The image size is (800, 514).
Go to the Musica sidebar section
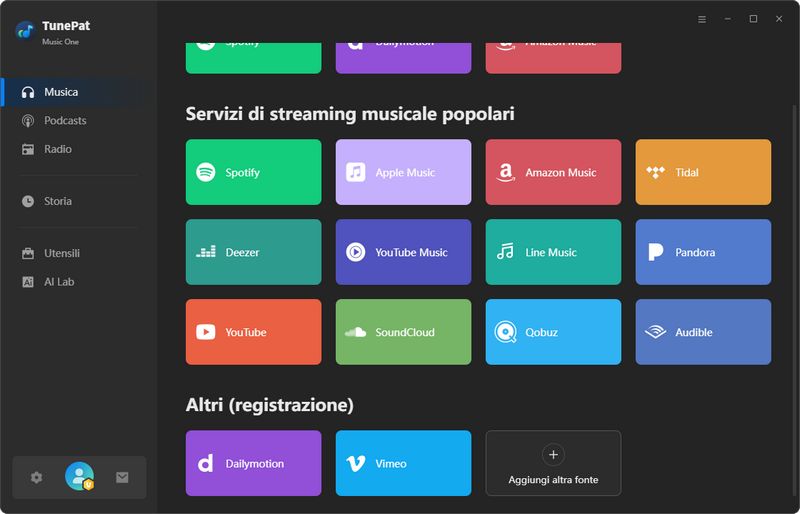[79, 92]
